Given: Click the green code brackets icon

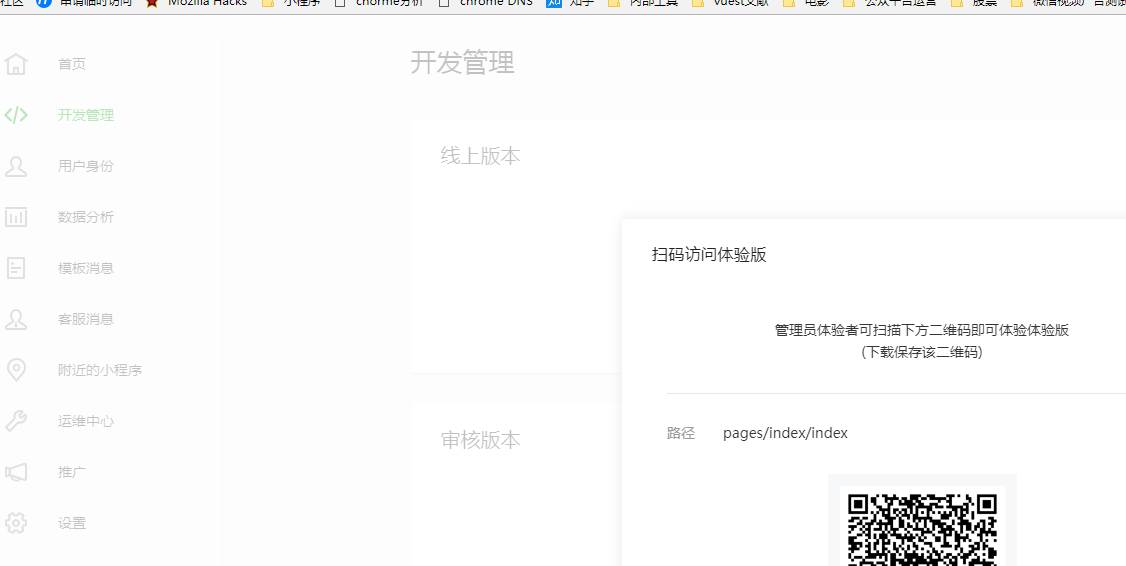Looking at the screenshot, I should (x=16, y=115).
